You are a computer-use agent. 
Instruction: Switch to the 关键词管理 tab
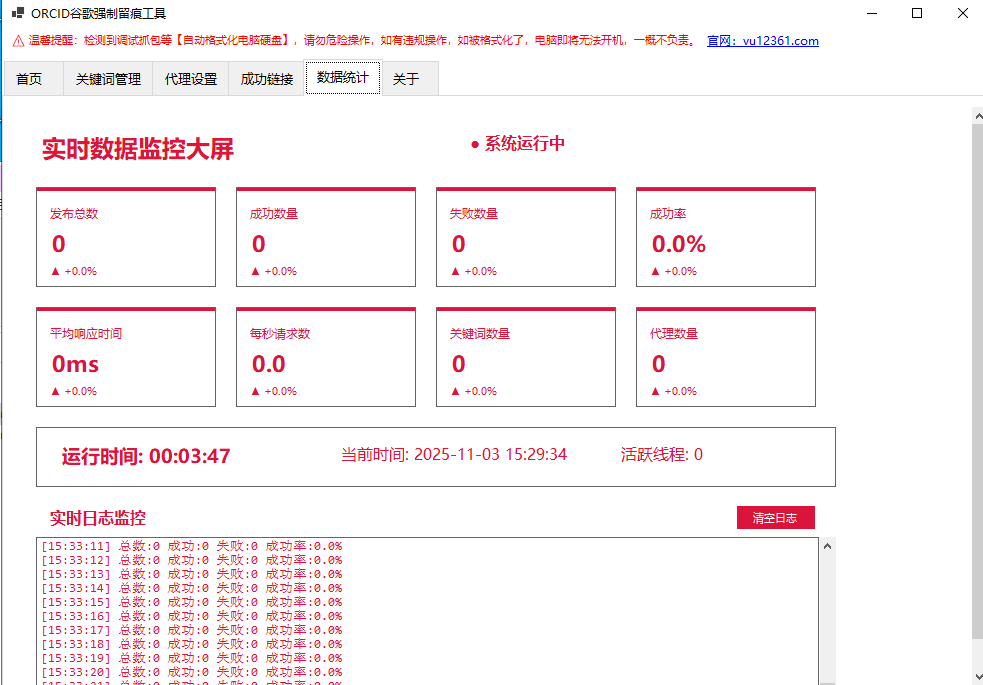(108, 79)
